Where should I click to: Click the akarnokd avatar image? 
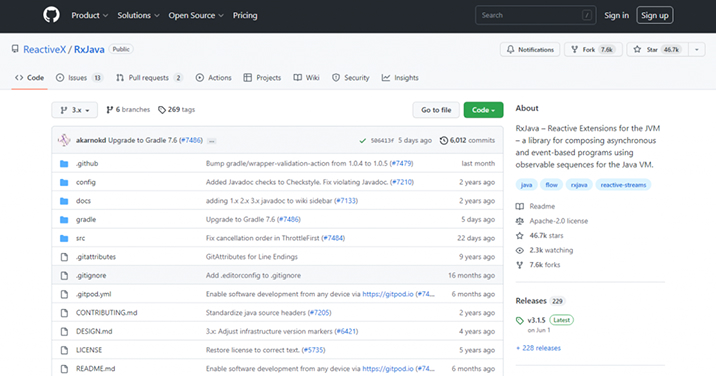(x=64, y=140)
